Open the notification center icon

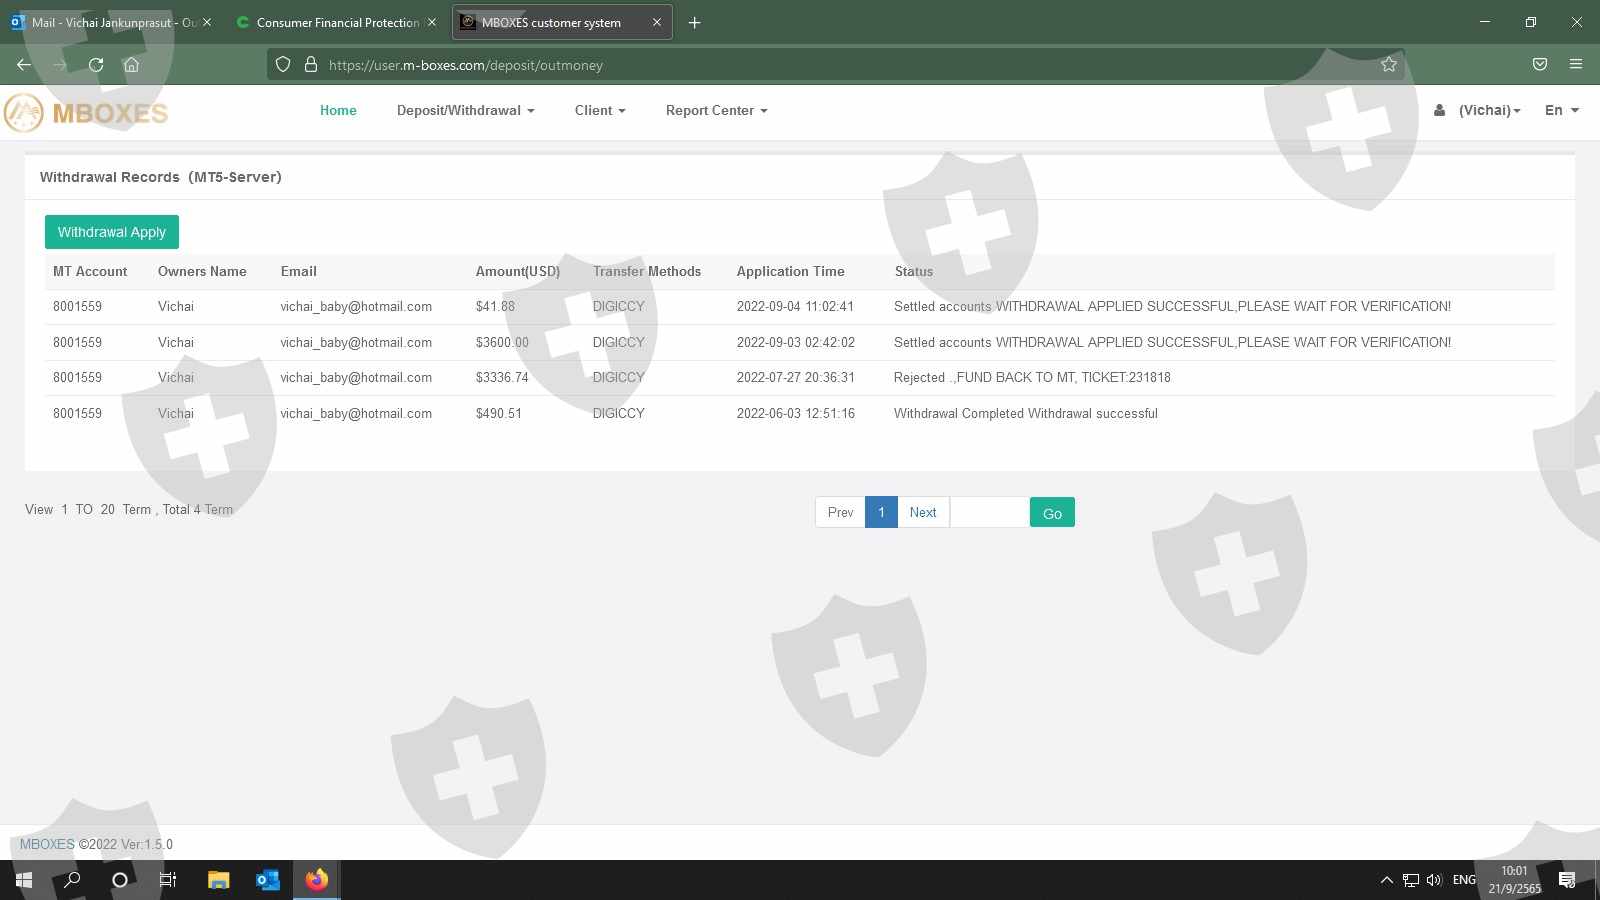1567,880
